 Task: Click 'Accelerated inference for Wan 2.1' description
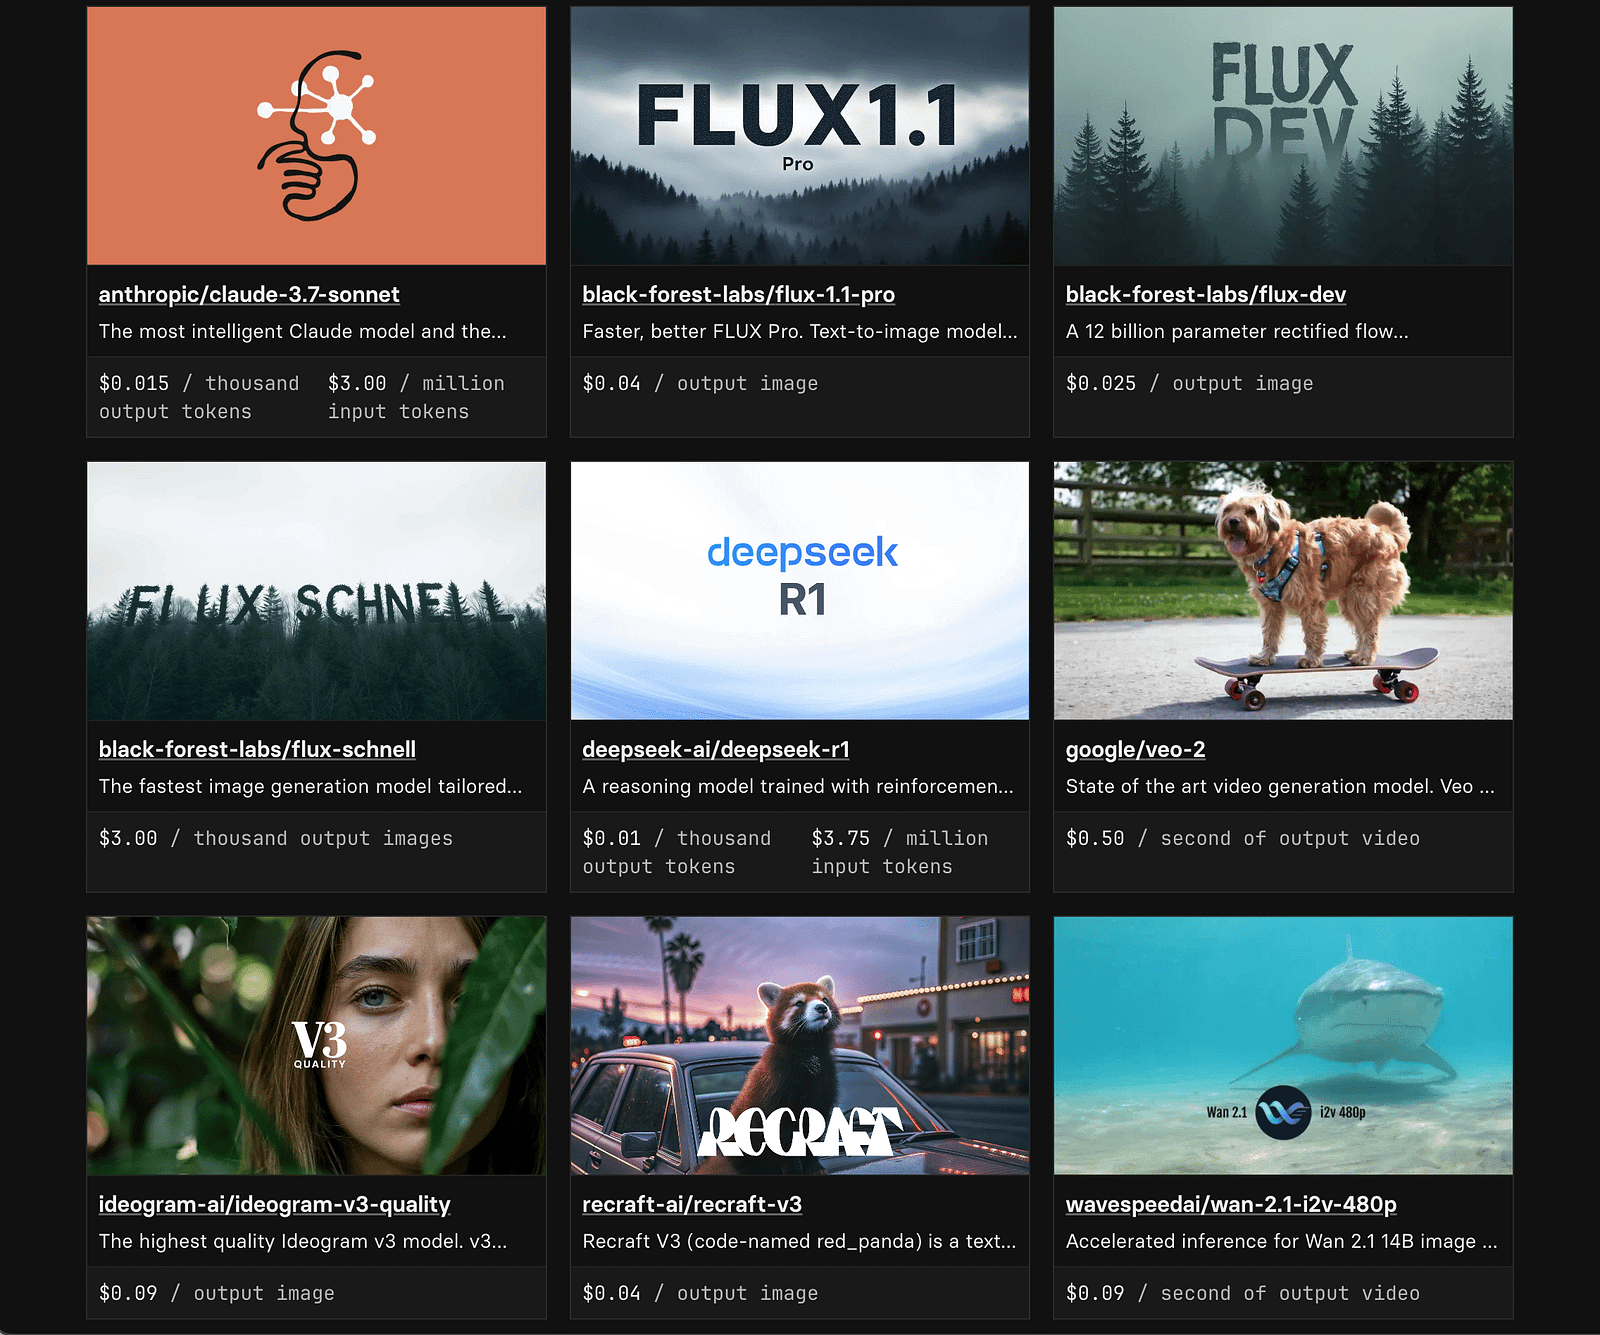coord(1281,1242)
